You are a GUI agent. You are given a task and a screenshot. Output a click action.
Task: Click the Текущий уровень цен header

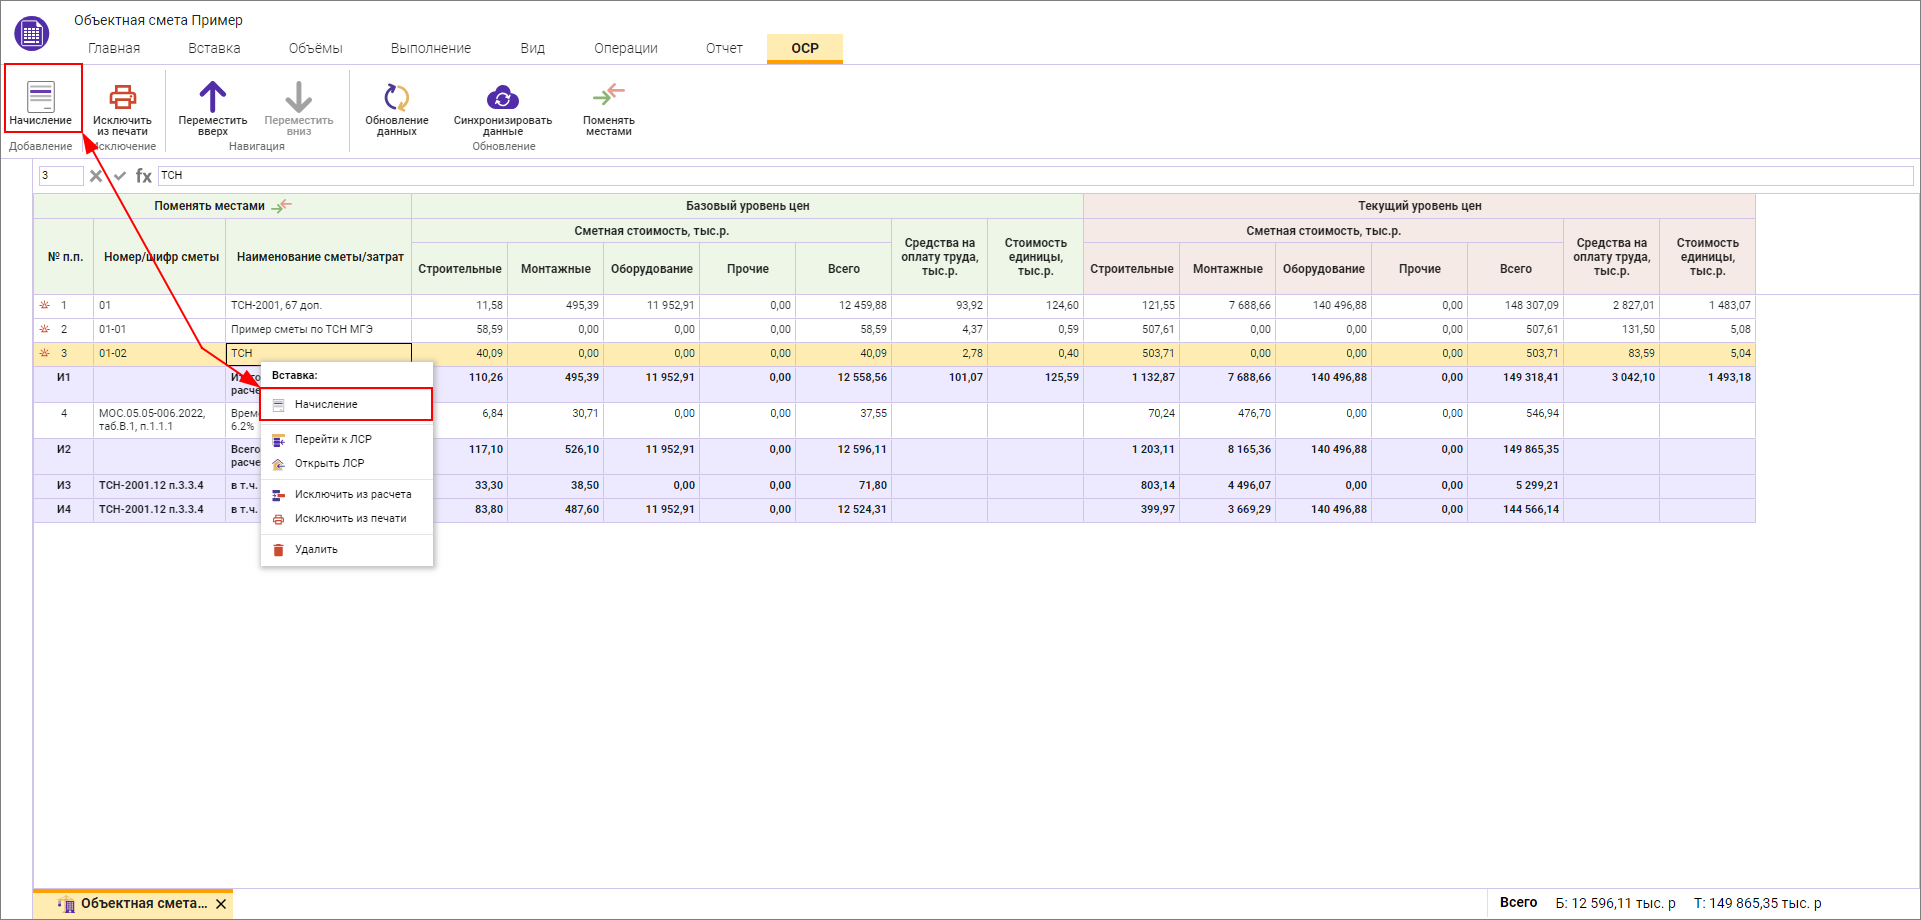tap(1419, 206)
